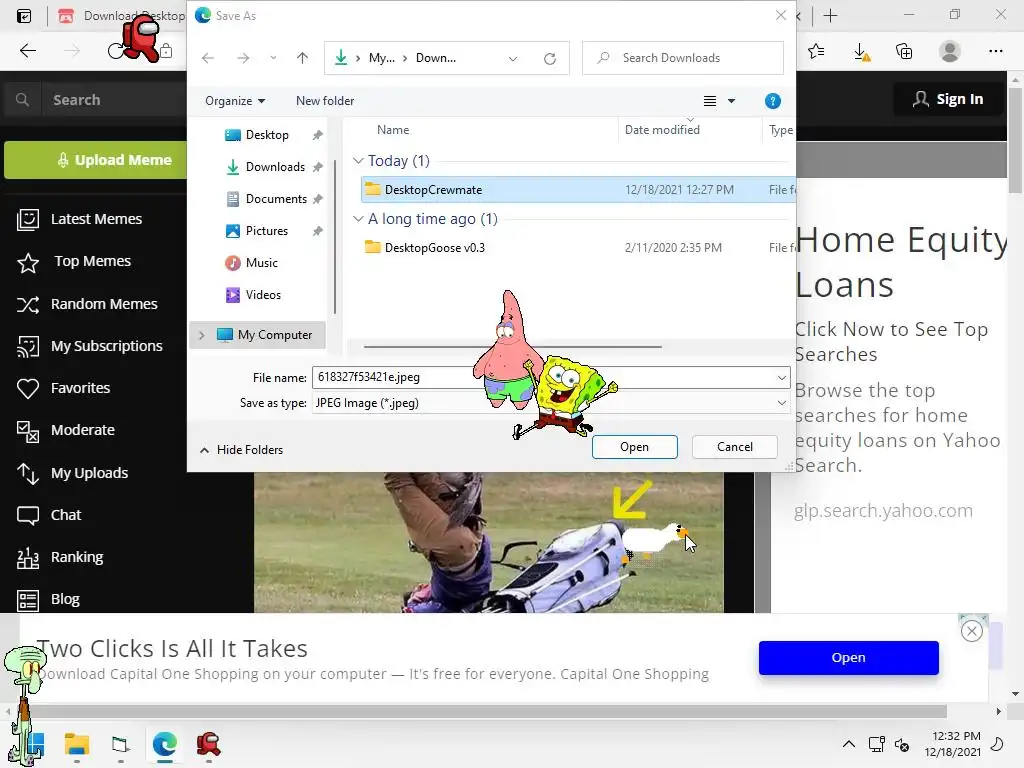Open Edge from taskbar
The height and width of the screenshot is (768, 1024).
tap(165, 744)
